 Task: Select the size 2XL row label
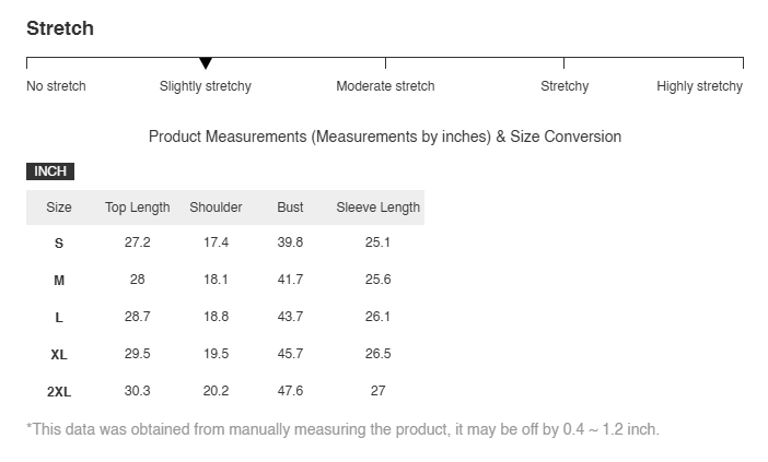pyautogui.click(x=59, y=391)
